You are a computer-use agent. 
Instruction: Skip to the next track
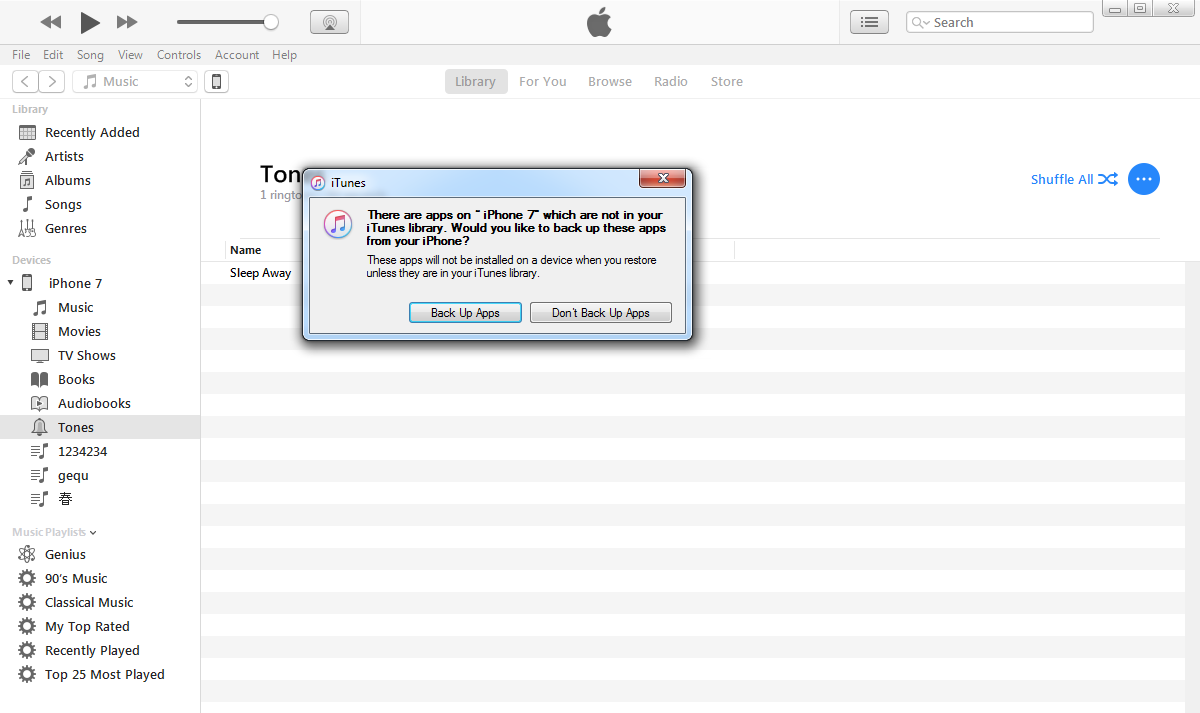coord(127,22)
